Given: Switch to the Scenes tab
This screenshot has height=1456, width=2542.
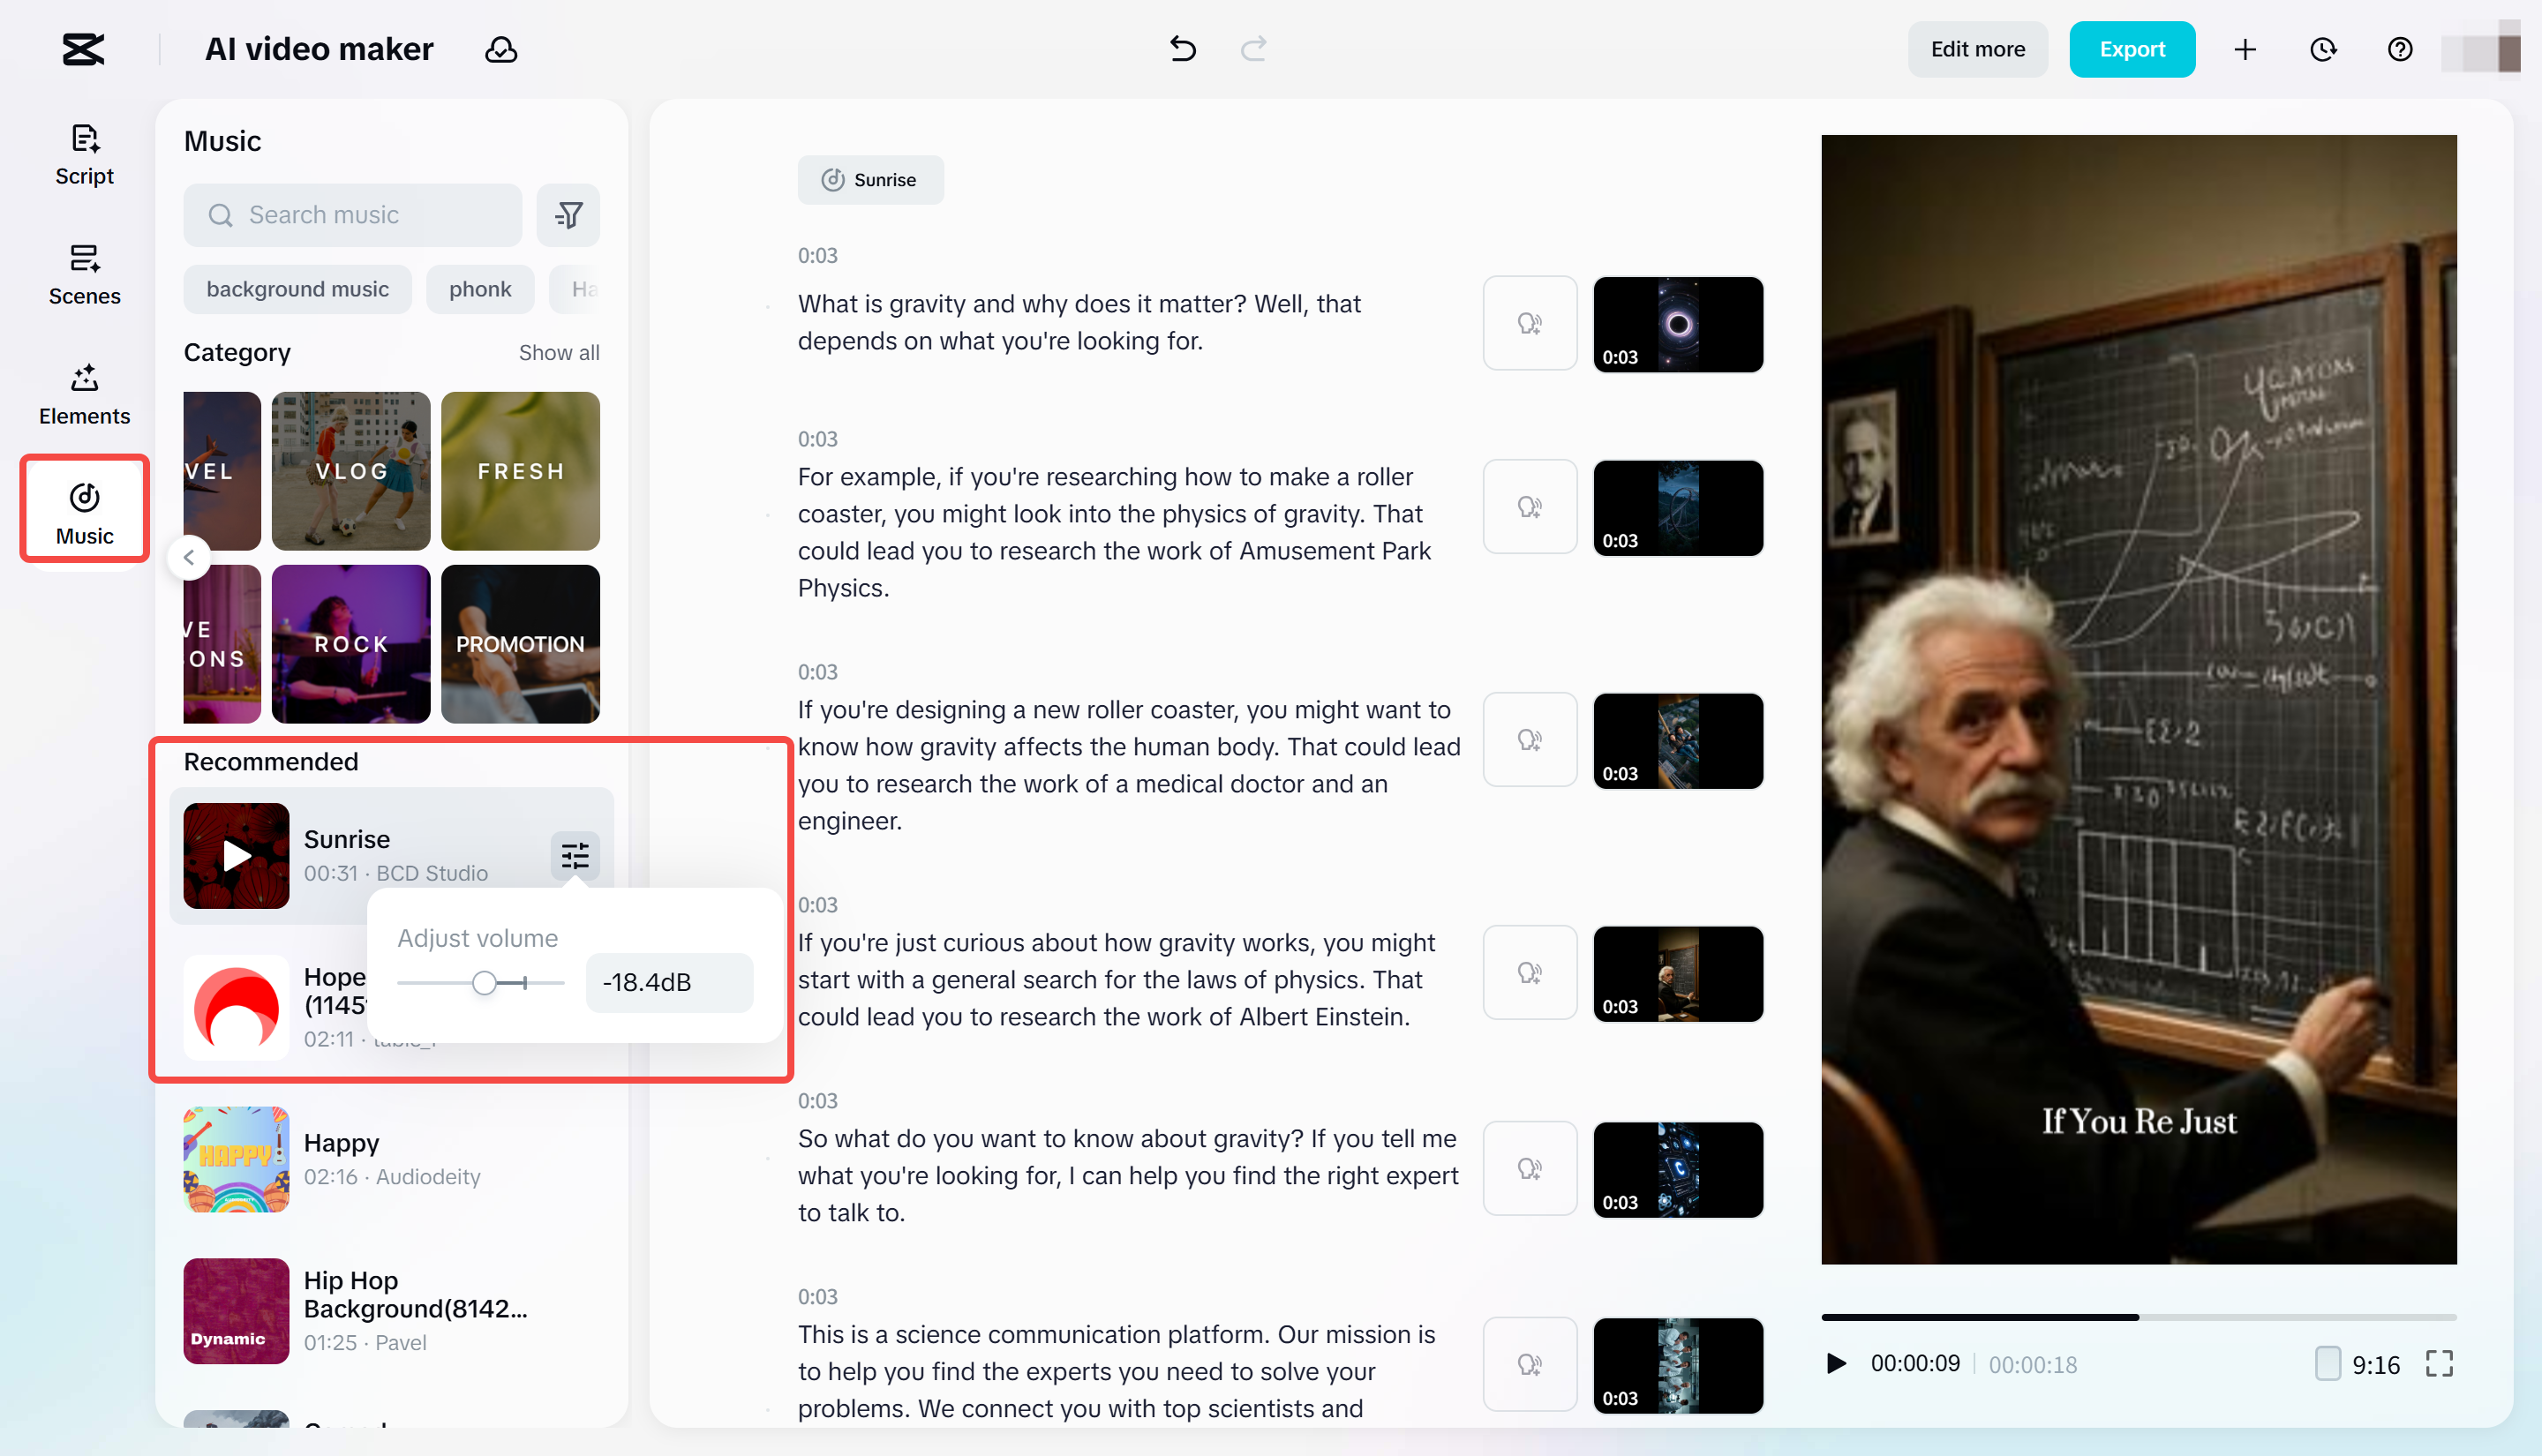Looking at the screenshot, I should [84, 272].
